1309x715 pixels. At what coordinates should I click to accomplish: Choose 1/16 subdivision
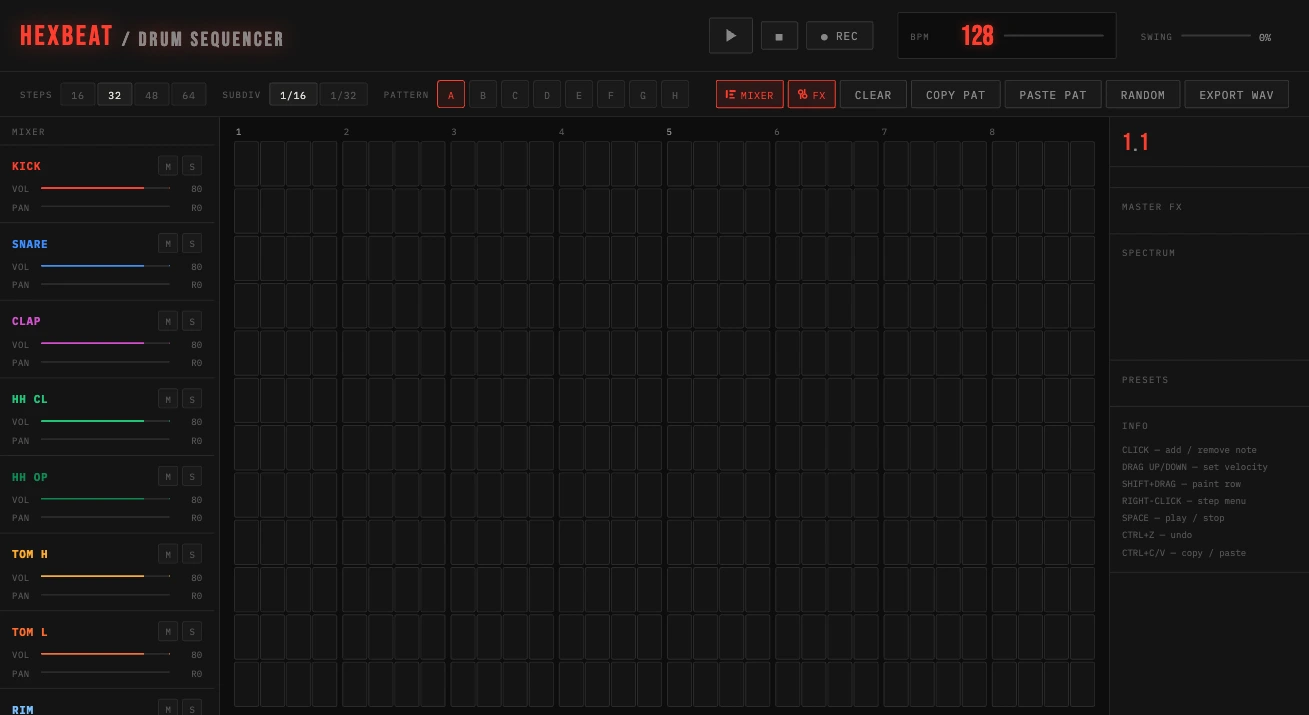[x=293, y=95]
